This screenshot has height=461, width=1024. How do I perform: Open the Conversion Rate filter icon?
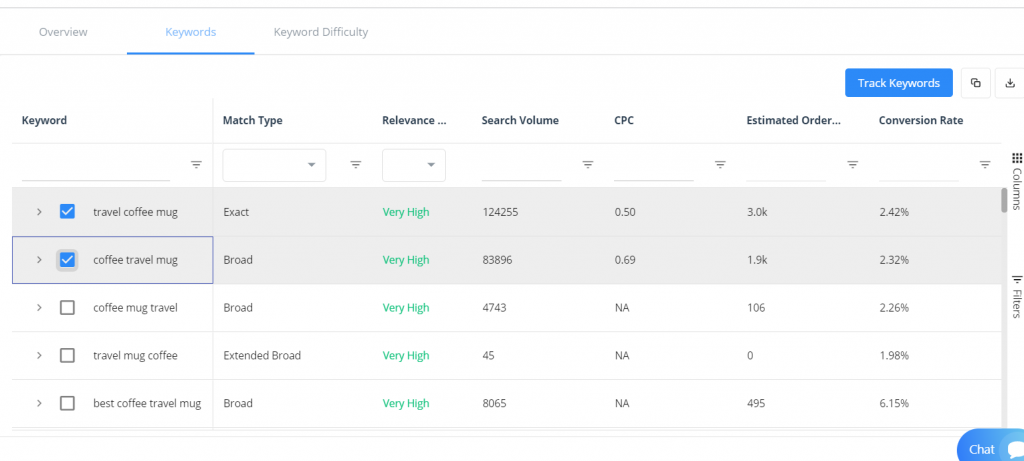[x=985, y=165]
